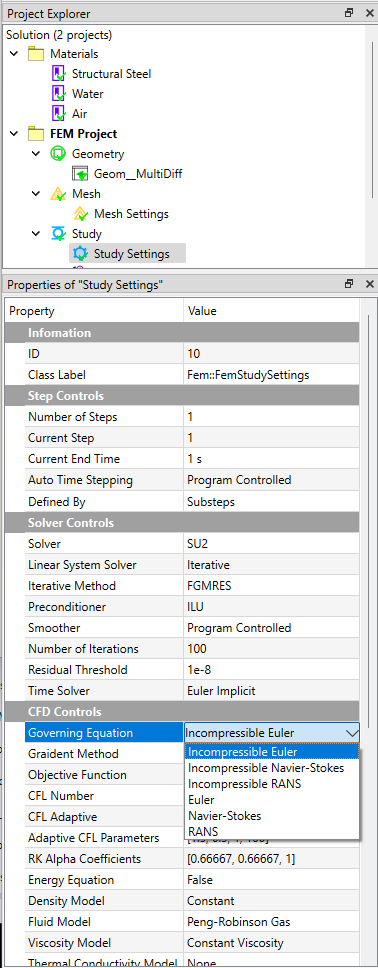Choose Incompressible Navier-Stokes option
Viewport: 378px width, 968px height.
(272, 768)
